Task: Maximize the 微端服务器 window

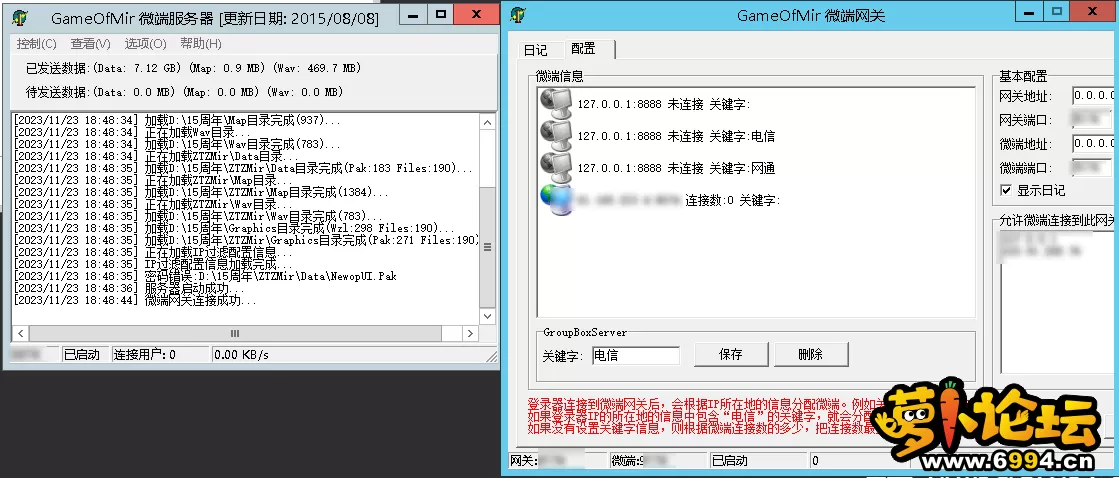Action: click(x=440, y=14)
